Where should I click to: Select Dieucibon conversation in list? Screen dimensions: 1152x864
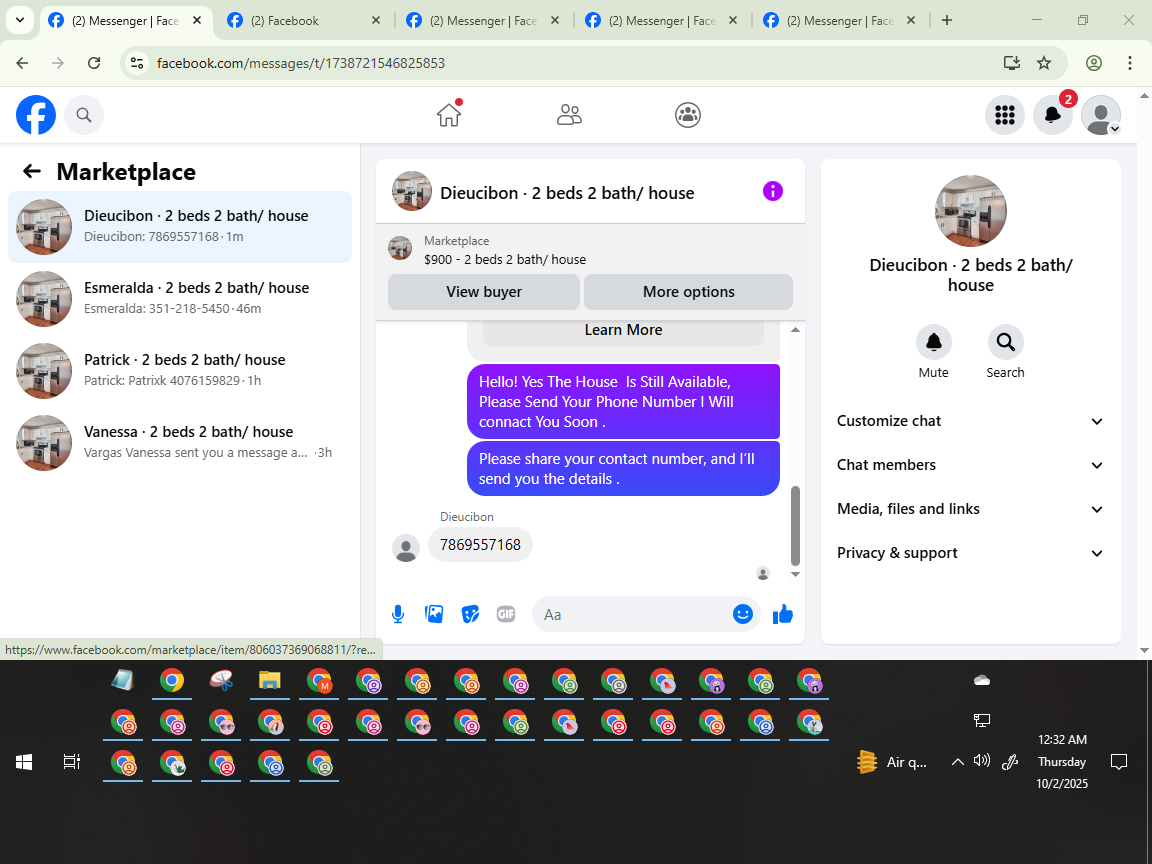coord(180,226)
